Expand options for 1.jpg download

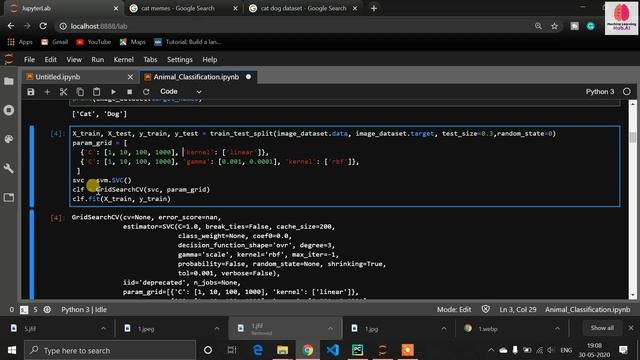pos(444,329)
